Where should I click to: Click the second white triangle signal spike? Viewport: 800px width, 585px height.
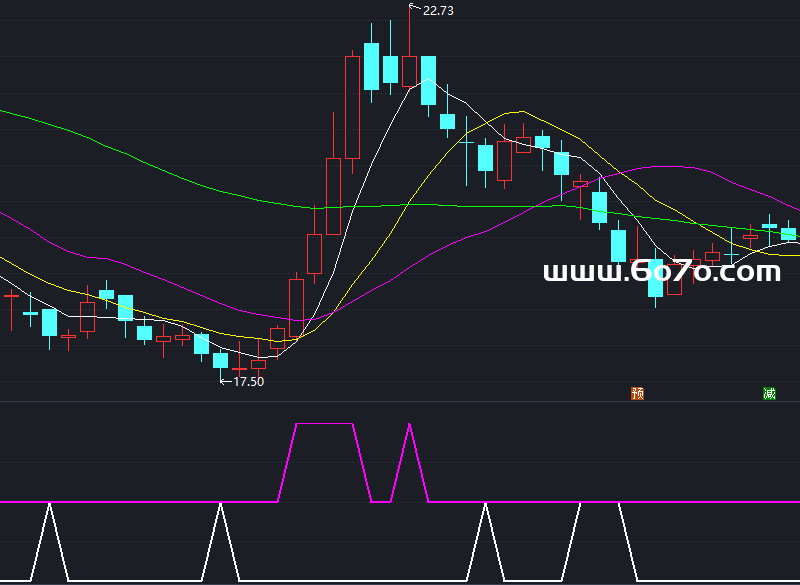[221, 508]
